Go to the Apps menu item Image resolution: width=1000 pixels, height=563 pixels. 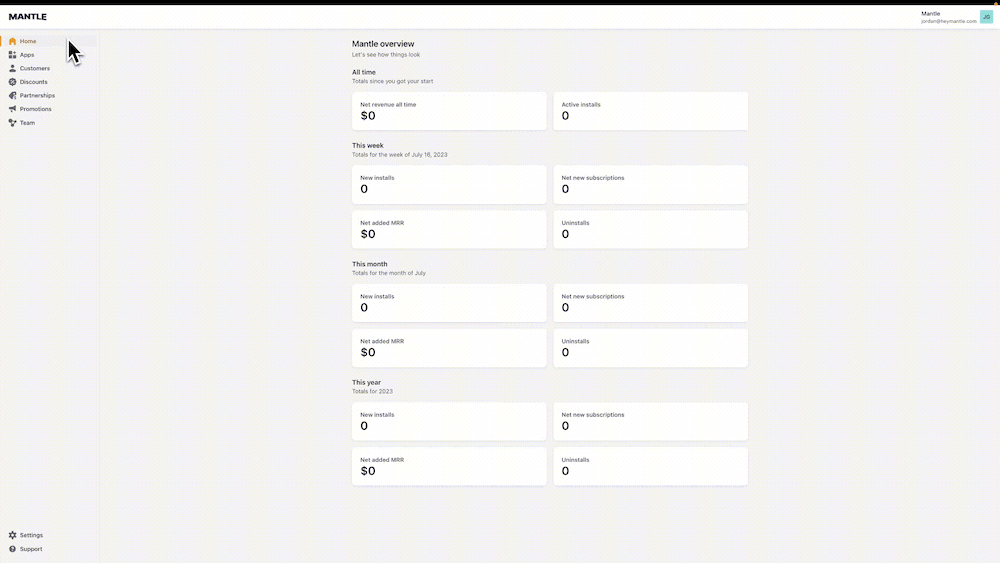[x=27, y=55]
